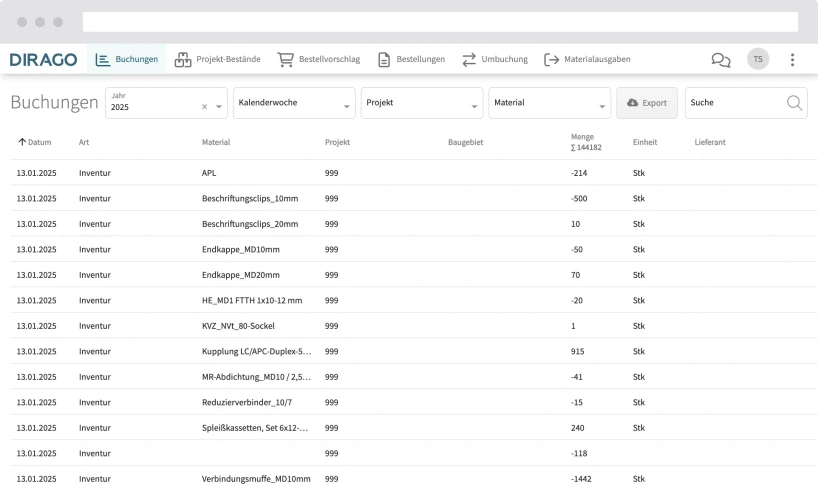Sort by Menge column header
Screen dimensions: 818x503
point(582,136)
